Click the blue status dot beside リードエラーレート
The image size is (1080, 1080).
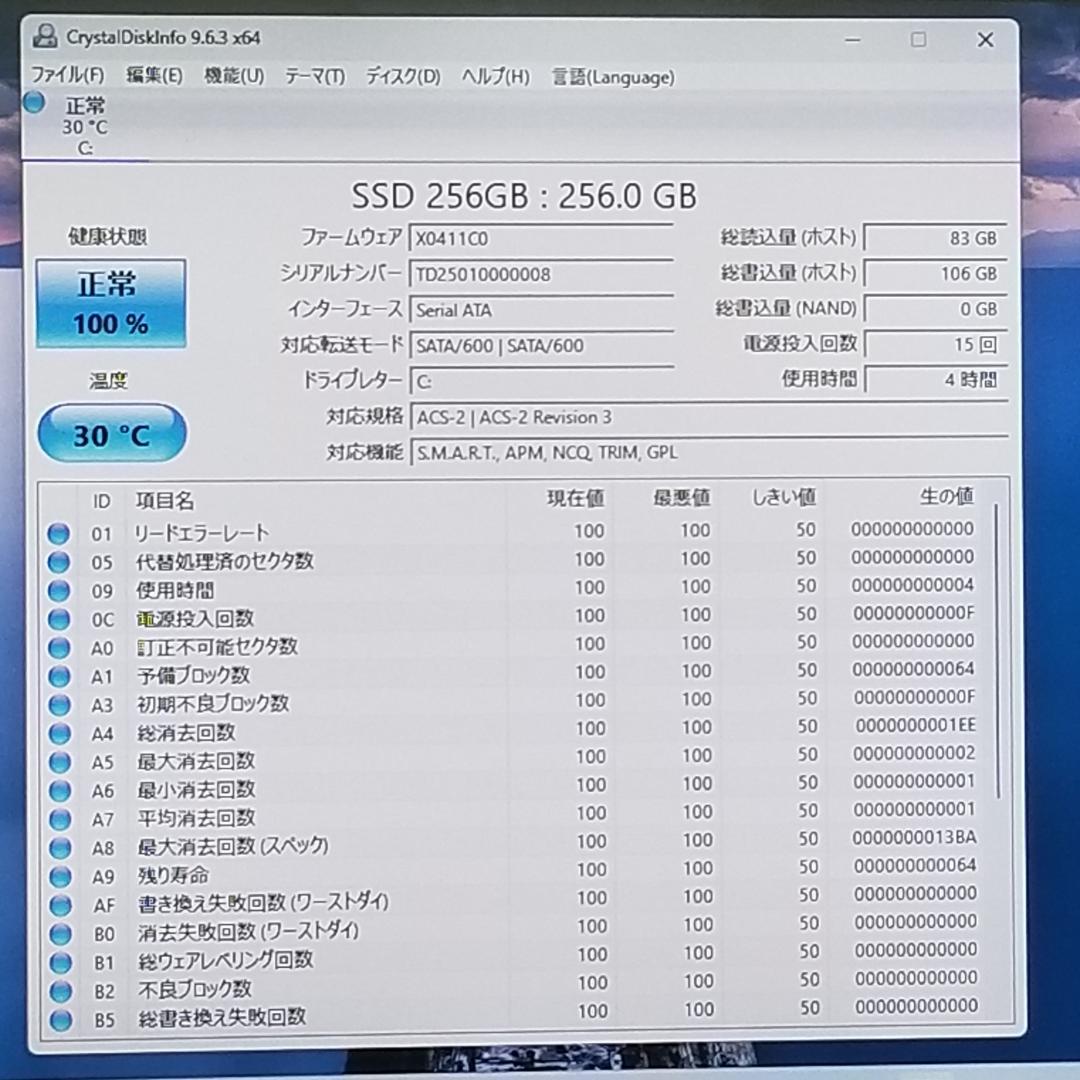(58, 533)
